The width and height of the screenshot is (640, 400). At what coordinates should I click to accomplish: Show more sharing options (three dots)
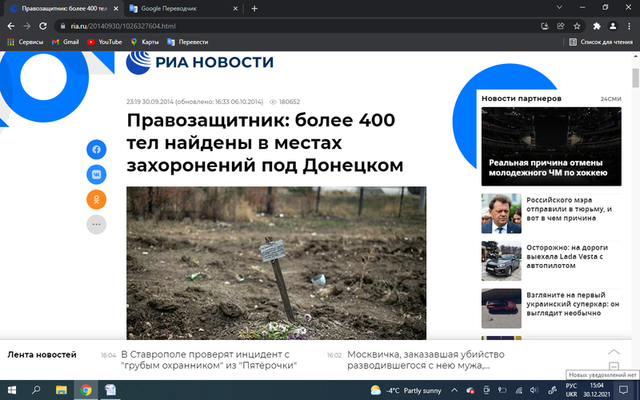click(97, 225)
